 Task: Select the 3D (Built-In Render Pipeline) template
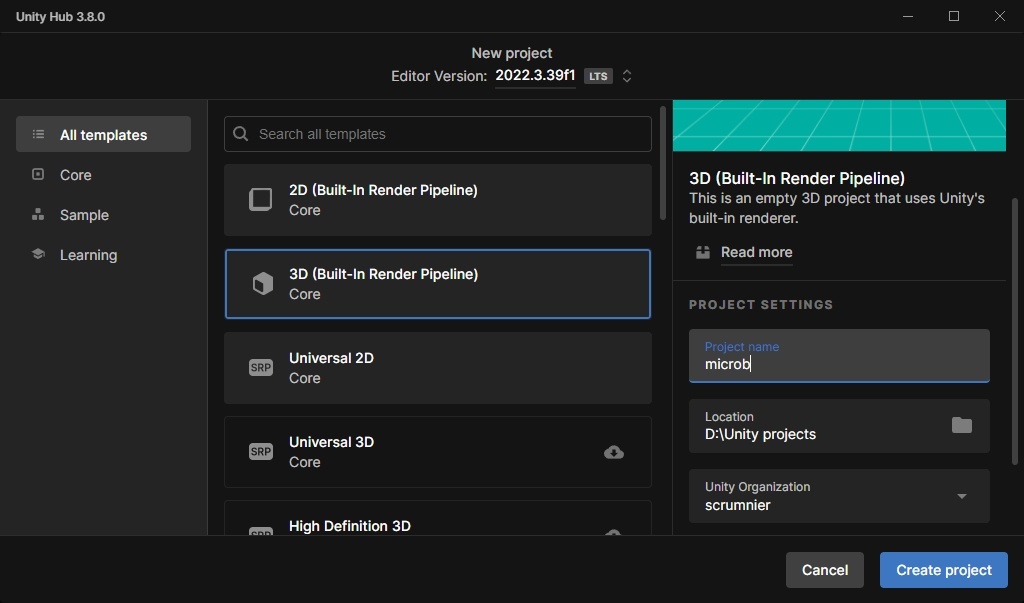(438, 284)
